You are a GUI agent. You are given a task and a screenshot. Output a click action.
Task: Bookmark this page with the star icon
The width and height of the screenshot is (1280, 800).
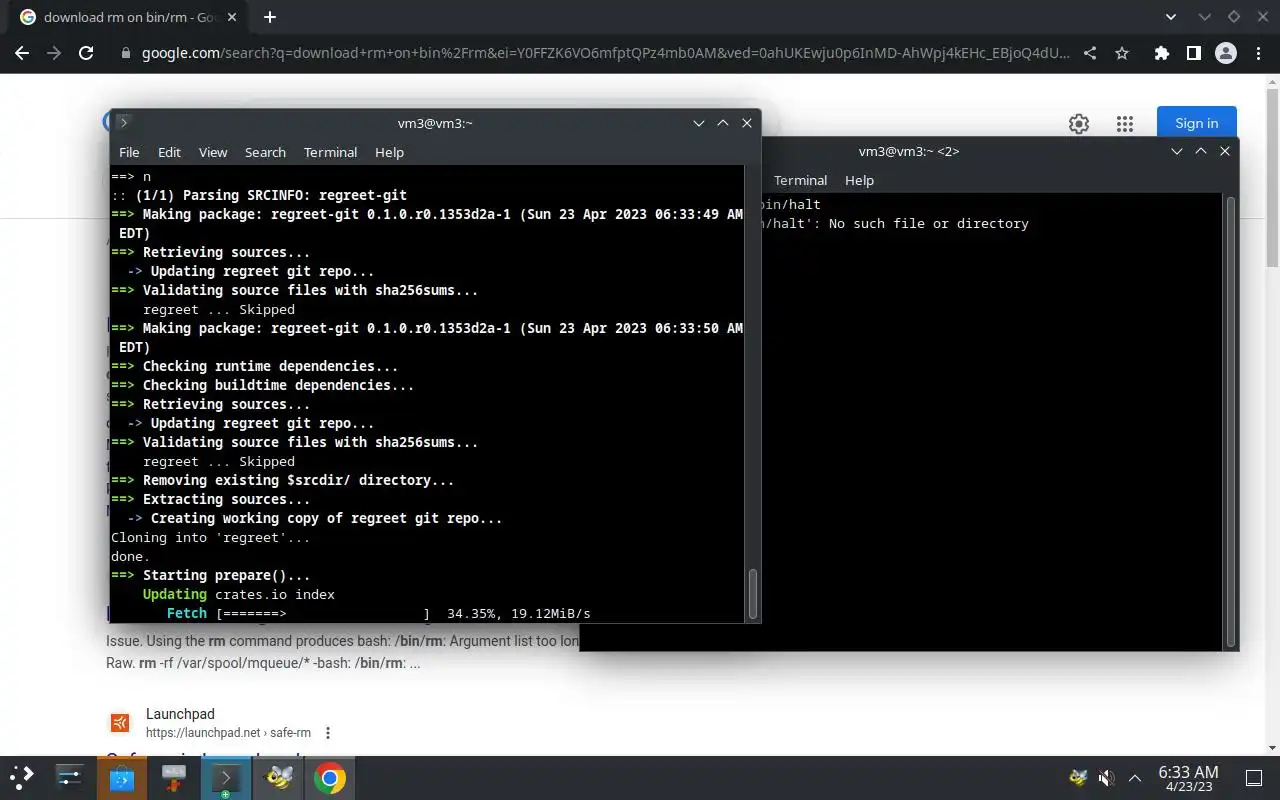(x=1122, y=54)
